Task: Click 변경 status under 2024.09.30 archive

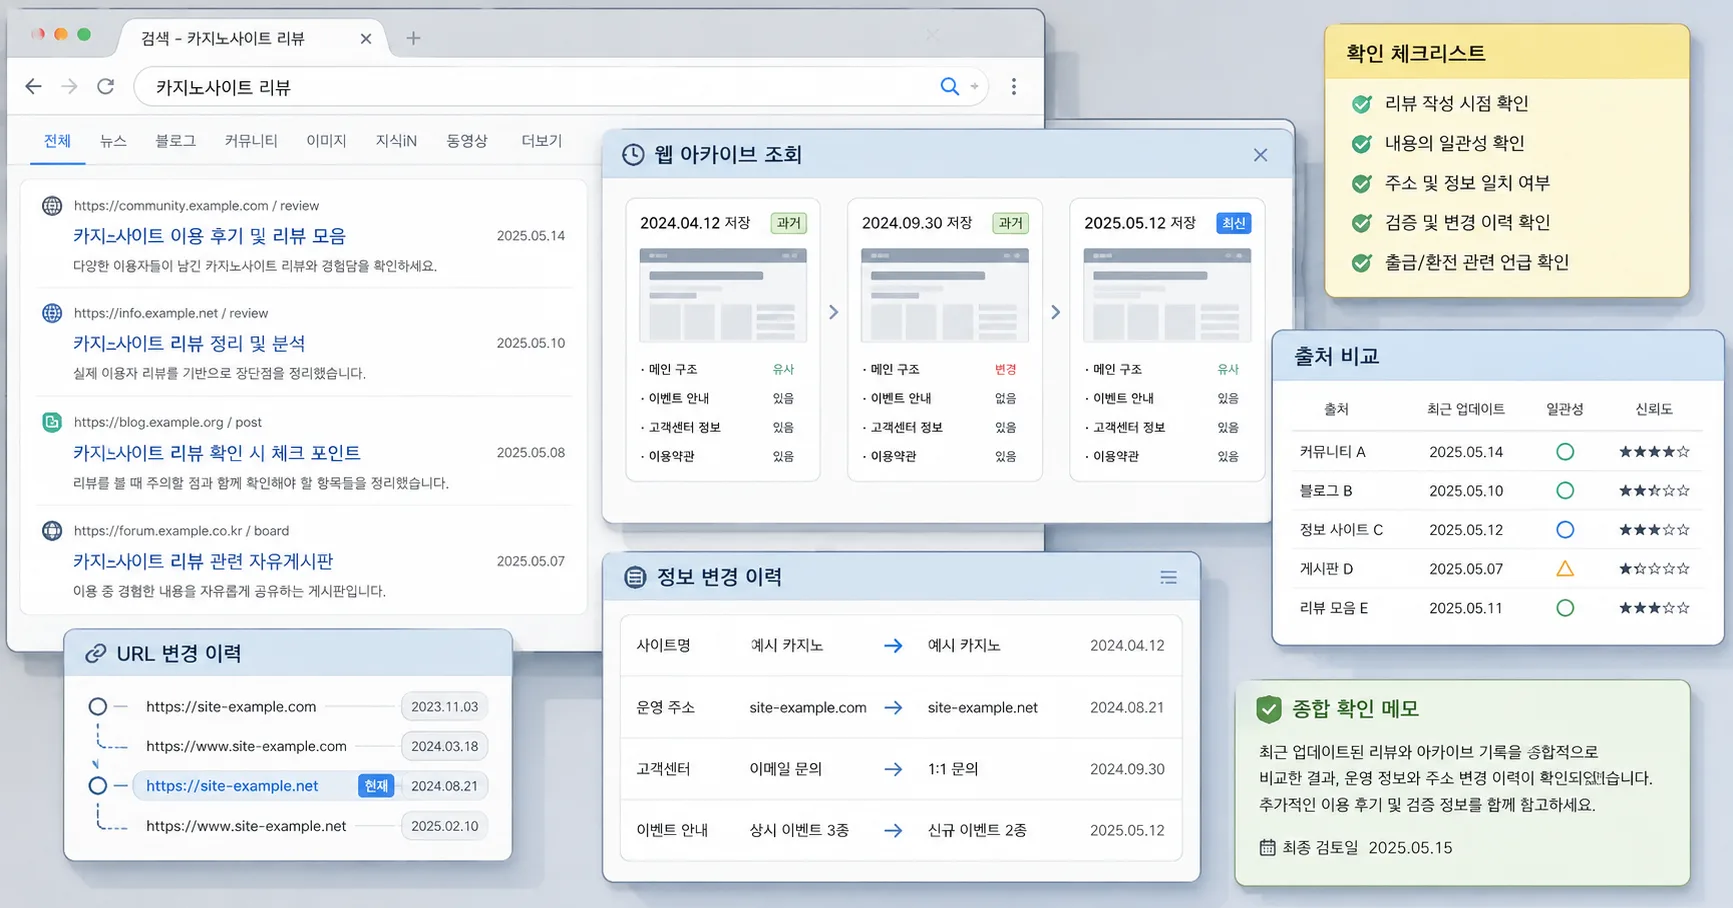Action: click(1005, 370)
